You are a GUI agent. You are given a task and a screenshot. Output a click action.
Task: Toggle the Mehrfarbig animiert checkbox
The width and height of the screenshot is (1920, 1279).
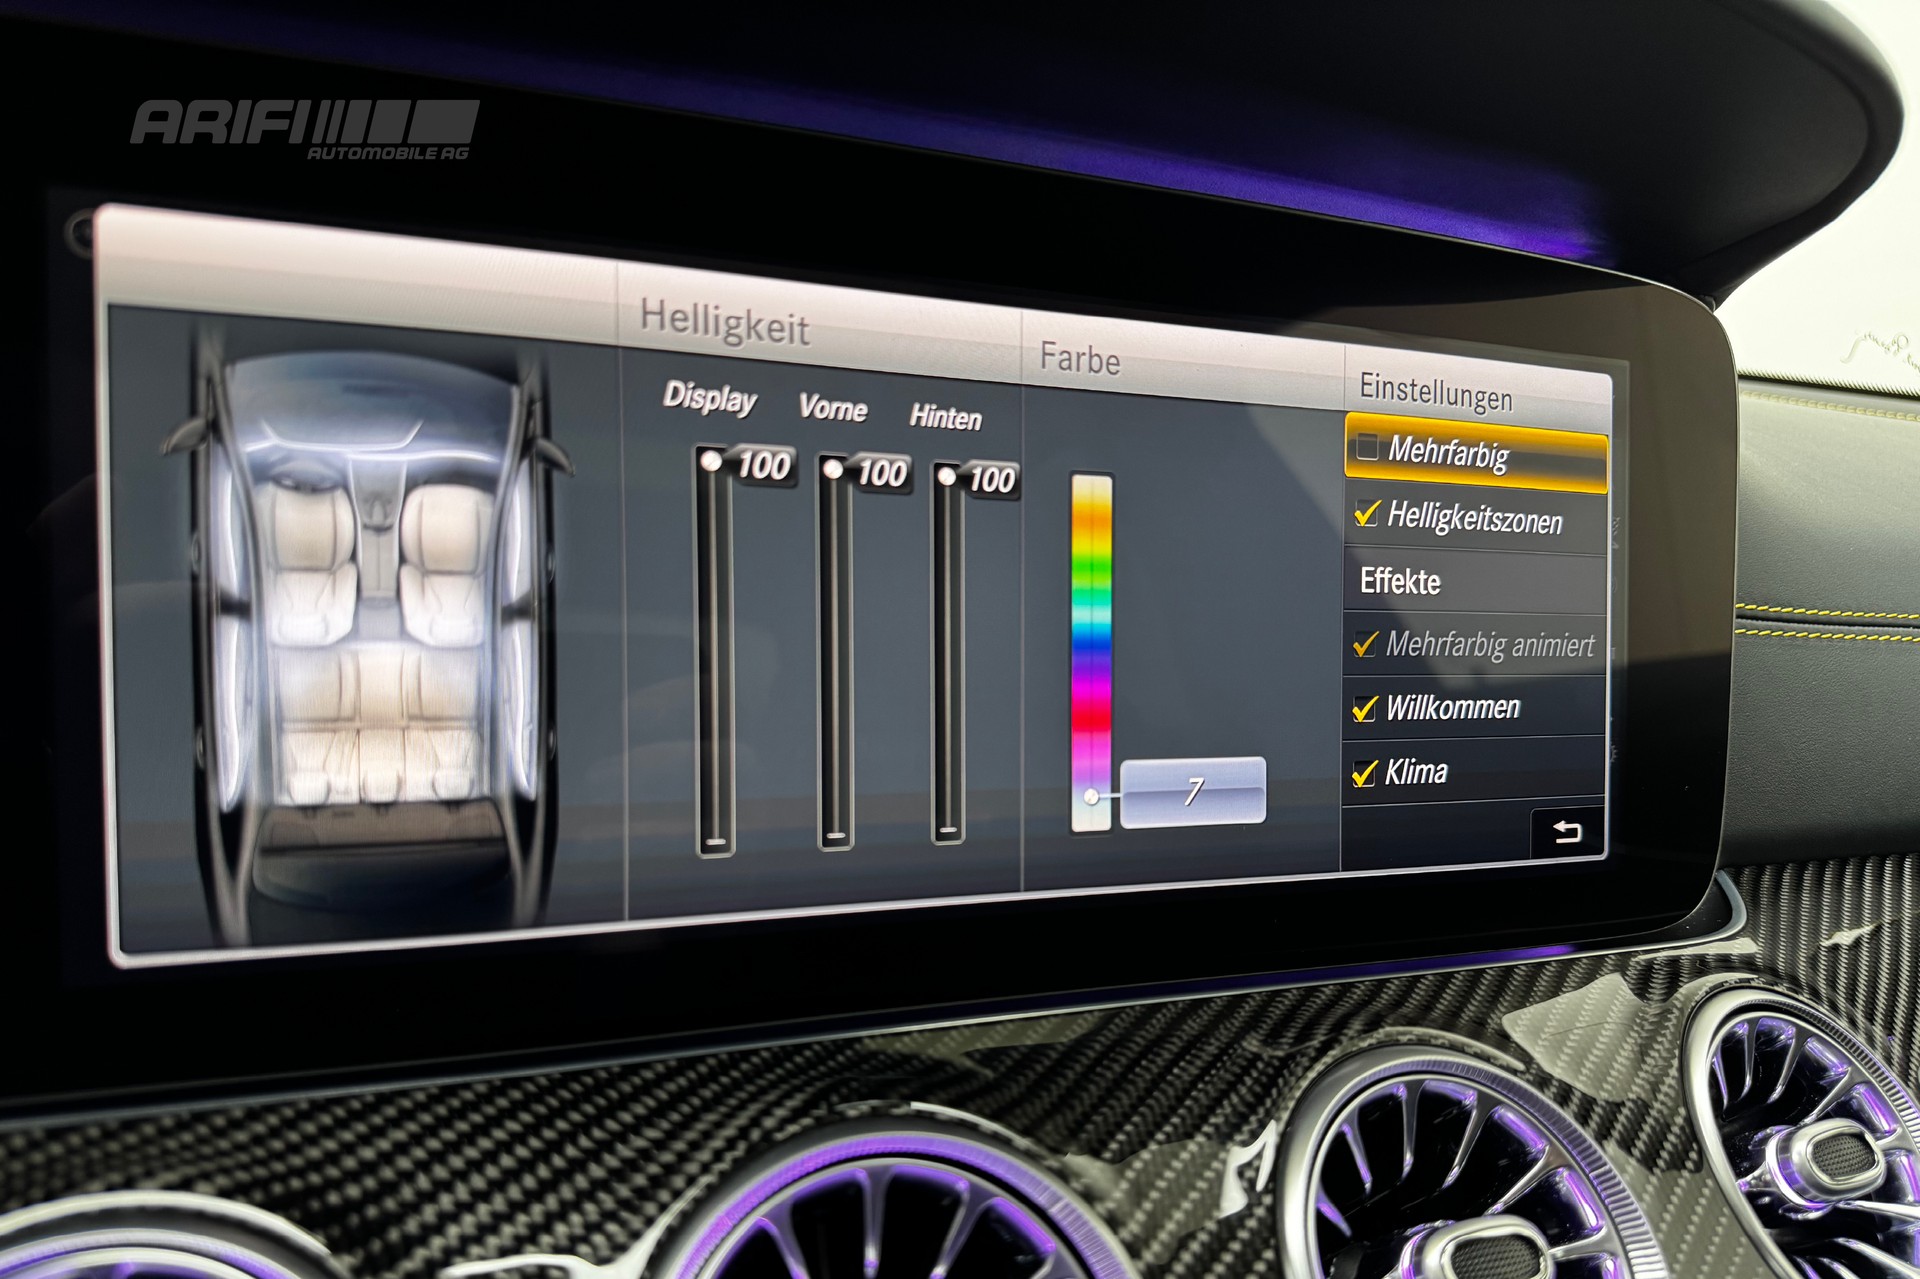[x=1365, y=644]
